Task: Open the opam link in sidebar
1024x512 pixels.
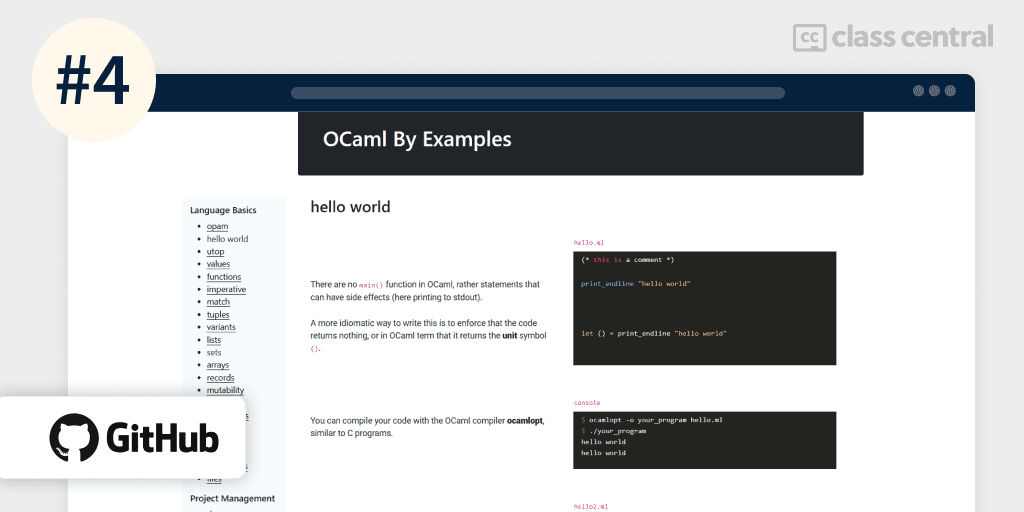Action: (x=217, y=227)
